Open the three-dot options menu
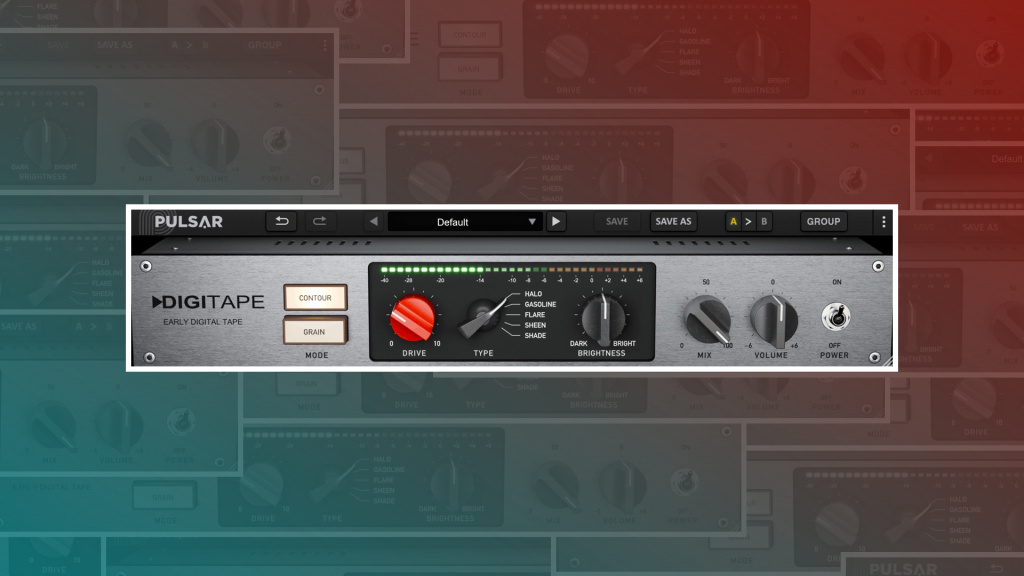Screen dimensions: 1024x576 click(884, 221)
